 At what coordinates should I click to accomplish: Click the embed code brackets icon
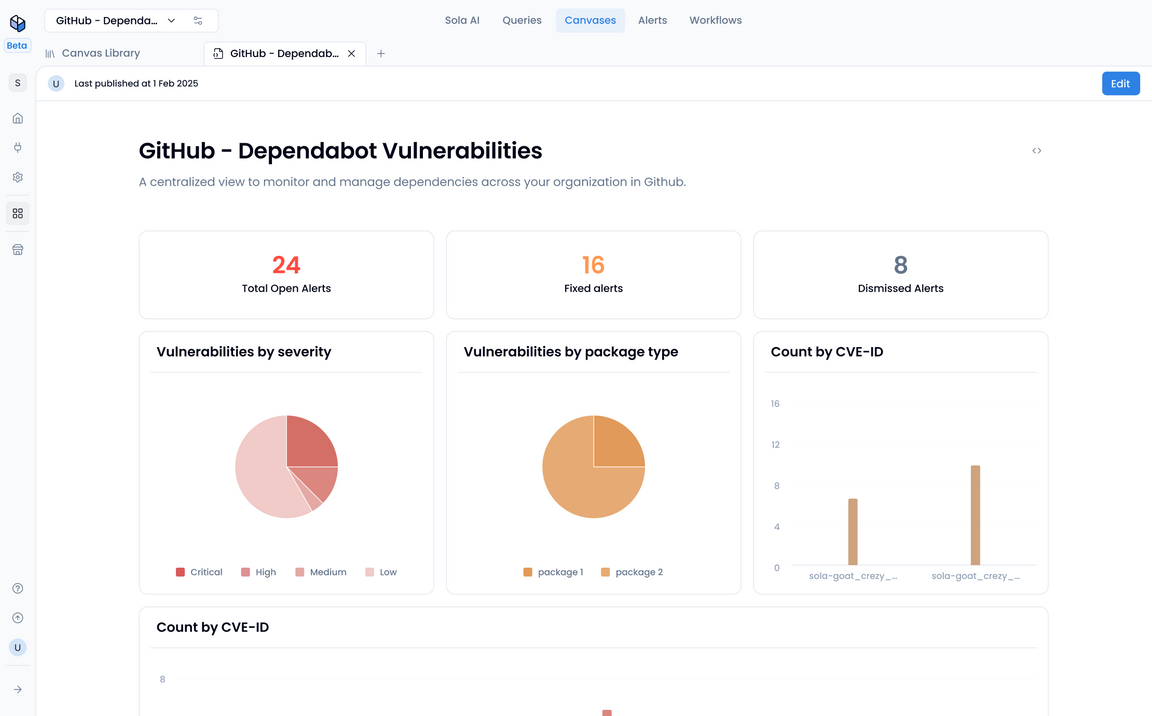coord(1037,151)
